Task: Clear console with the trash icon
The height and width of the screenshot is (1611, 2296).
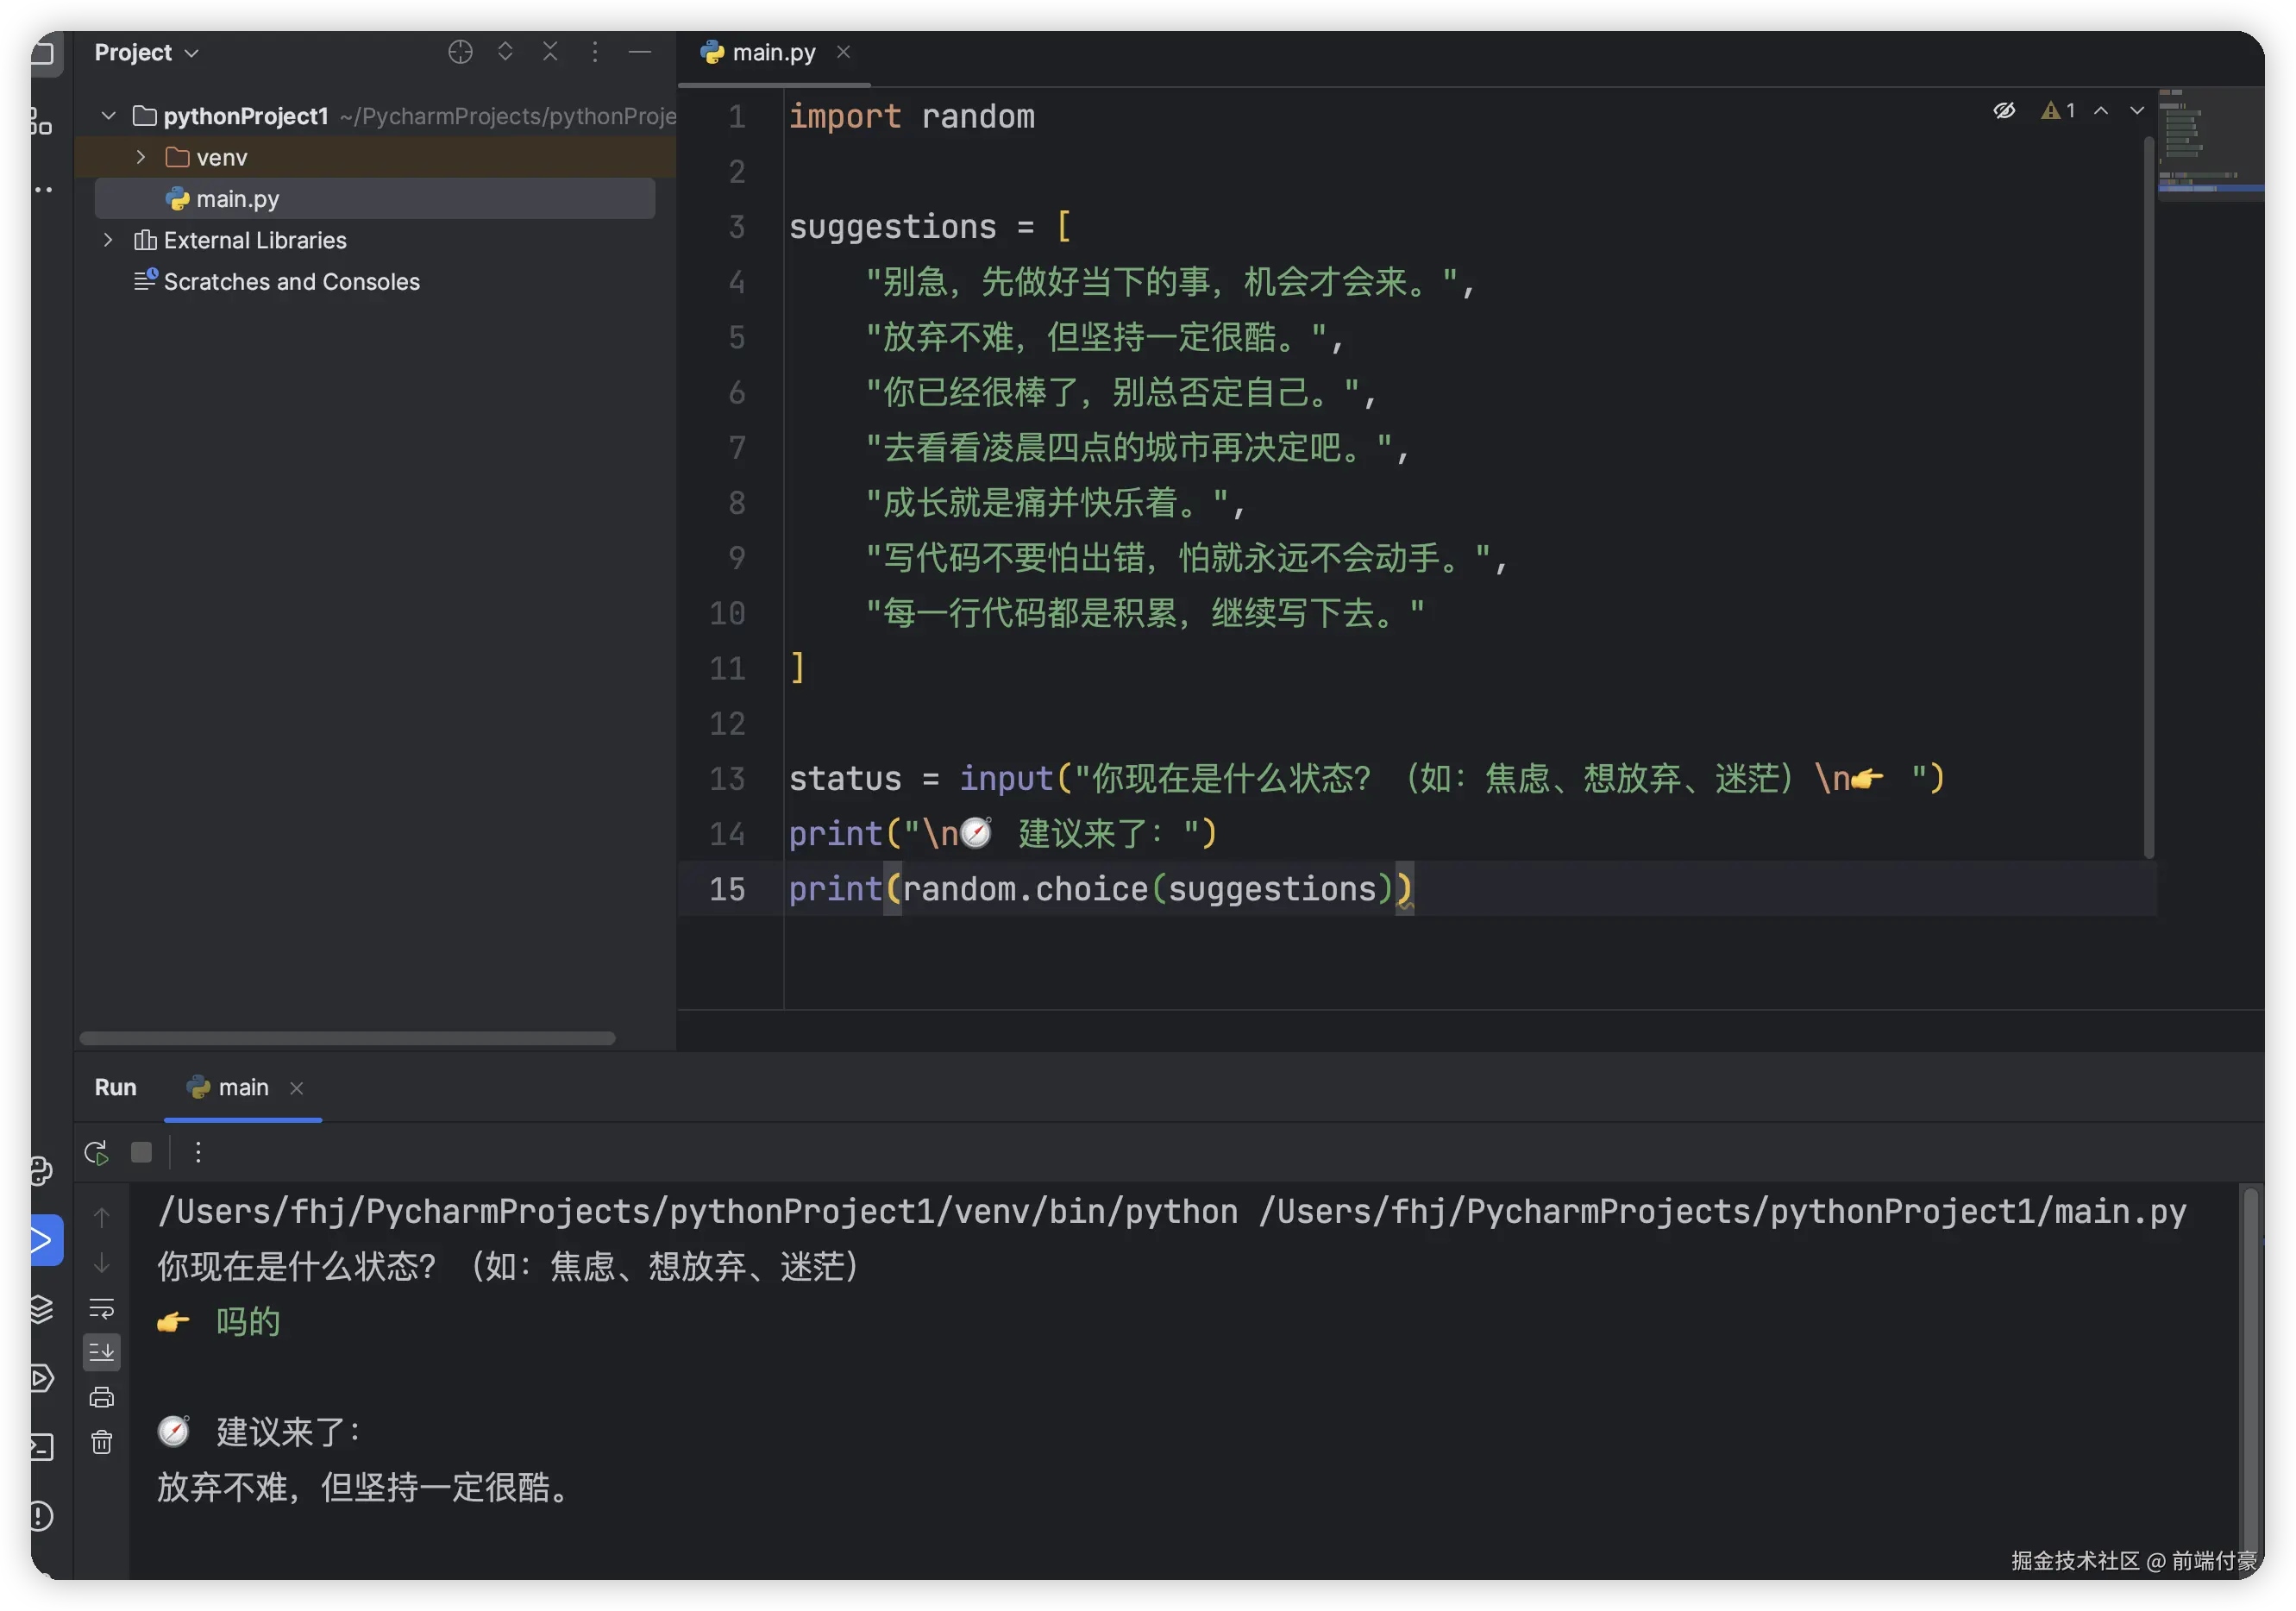Action: (x=102, y=1442)
